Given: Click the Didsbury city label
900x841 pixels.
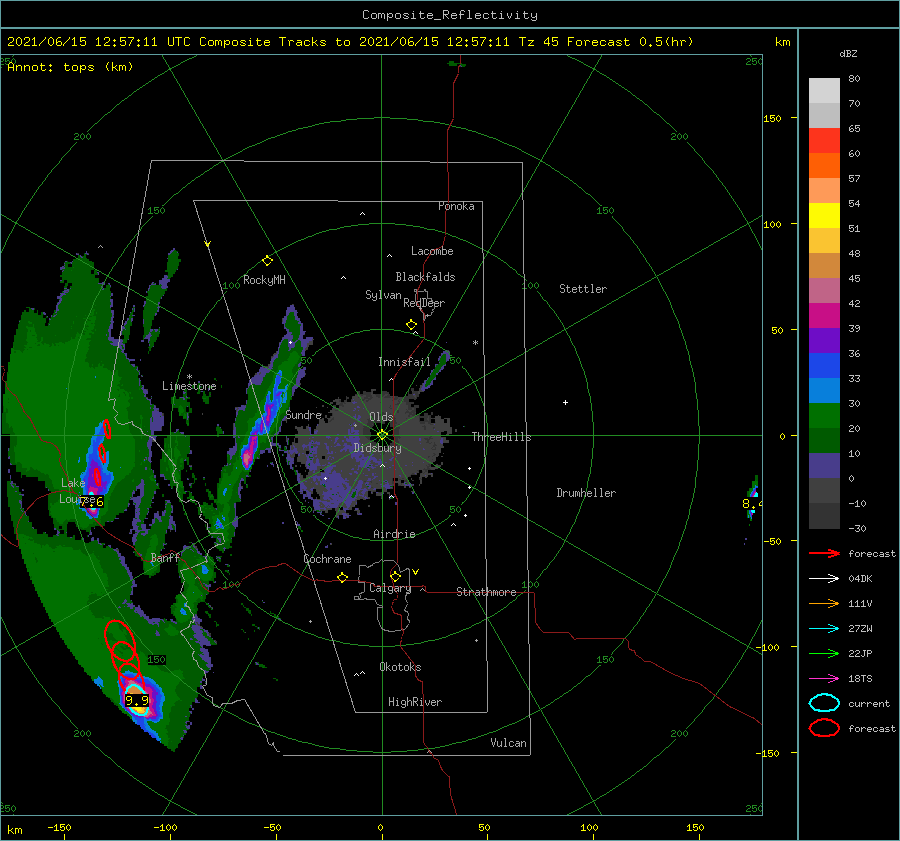Looking at the screenshot, I should pos(377,448).
